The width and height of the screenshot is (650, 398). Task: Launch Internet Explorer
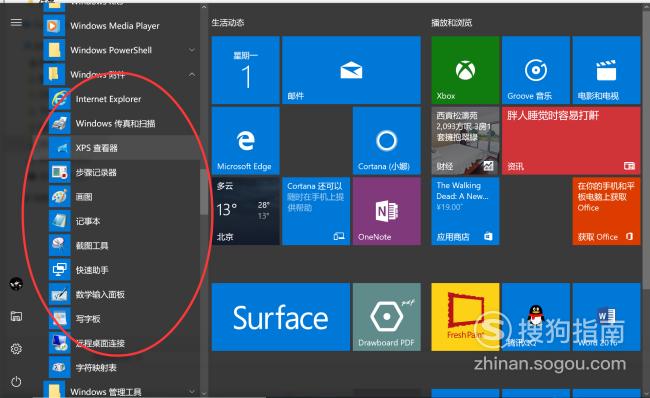coord(124,99)
